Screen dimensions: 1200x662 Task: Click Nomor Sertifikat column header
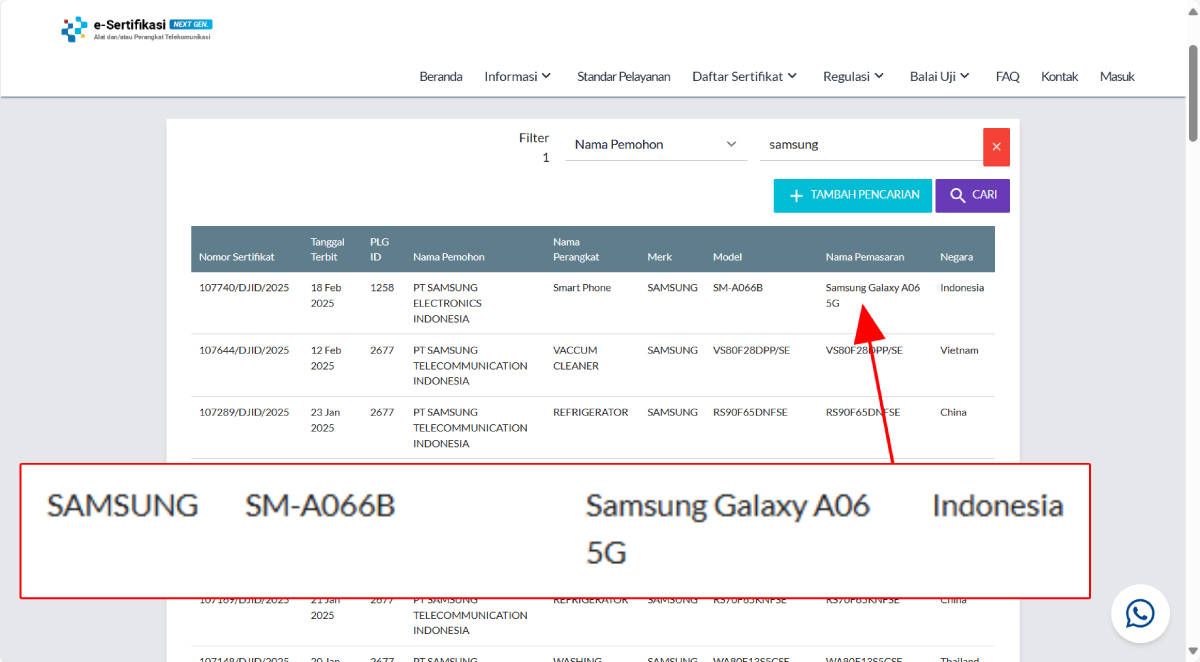pyautogui.click(x=237, y=257)
